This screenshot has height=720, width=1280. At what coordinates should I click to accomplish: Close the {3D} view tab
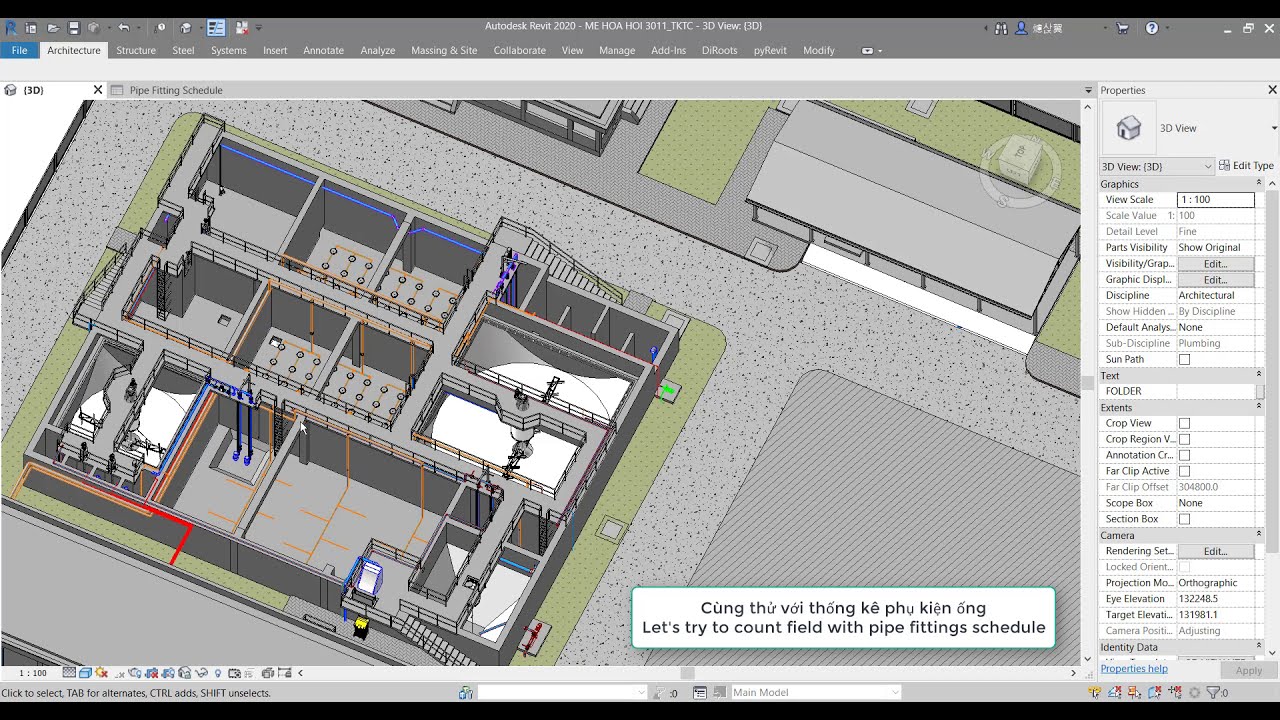click(98, 90)
